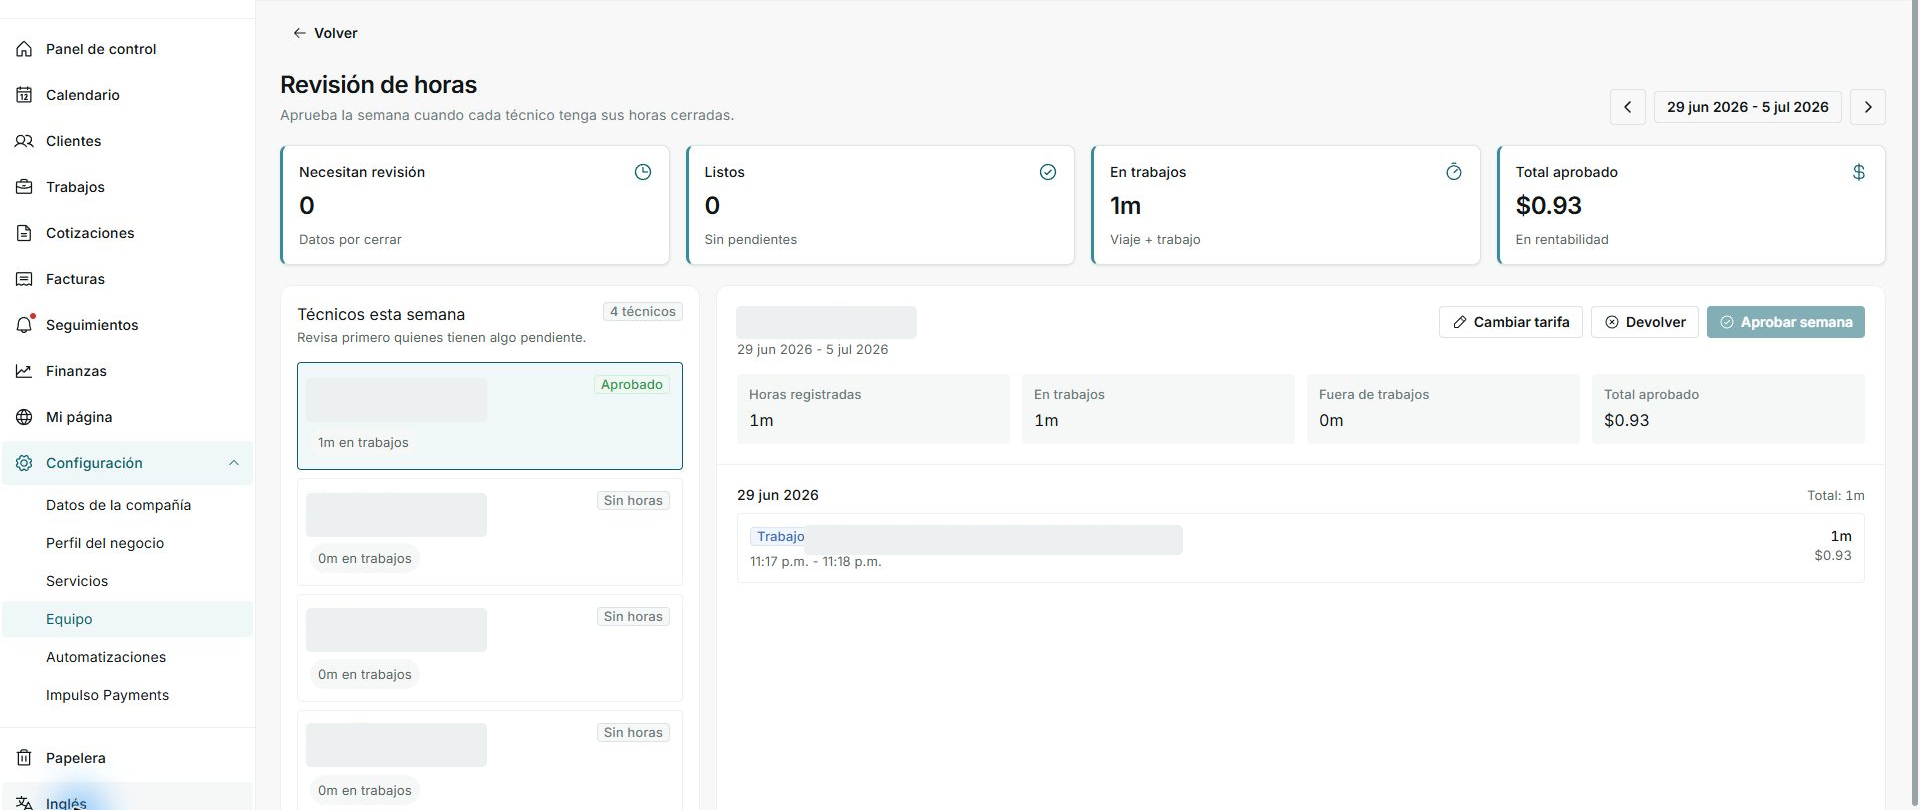Click the check icon on Aprobar semana

(1727, 322)
